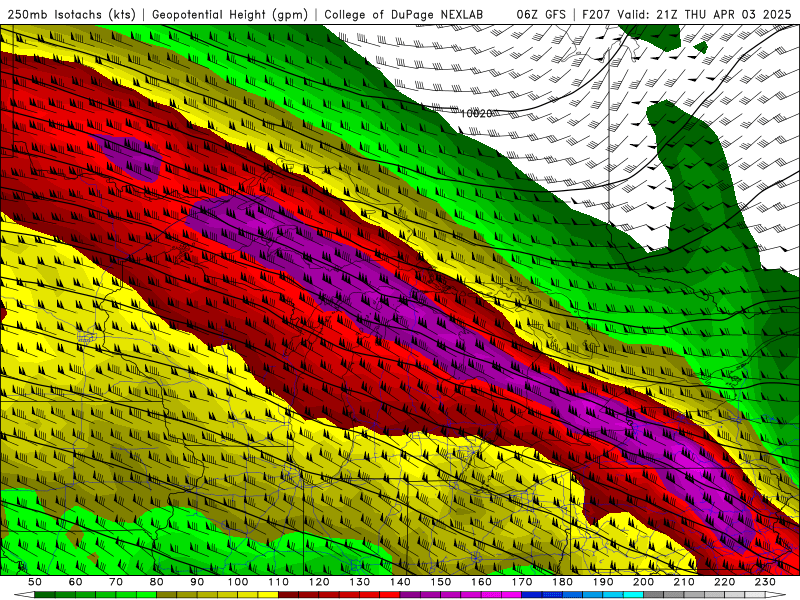Click the 80 value on the legend scale
800x600 pixels.
coord(157,582)
